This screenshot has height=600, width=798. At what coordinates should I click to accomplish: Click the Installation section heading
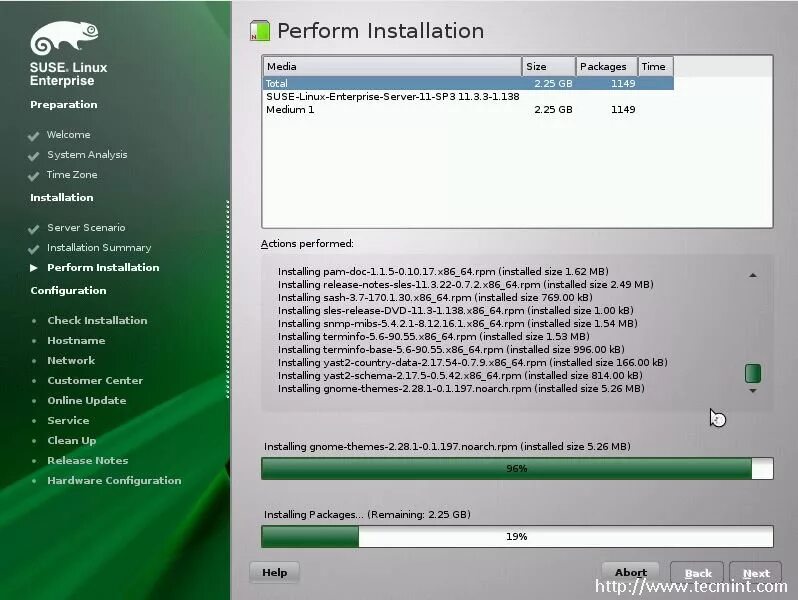61,197
